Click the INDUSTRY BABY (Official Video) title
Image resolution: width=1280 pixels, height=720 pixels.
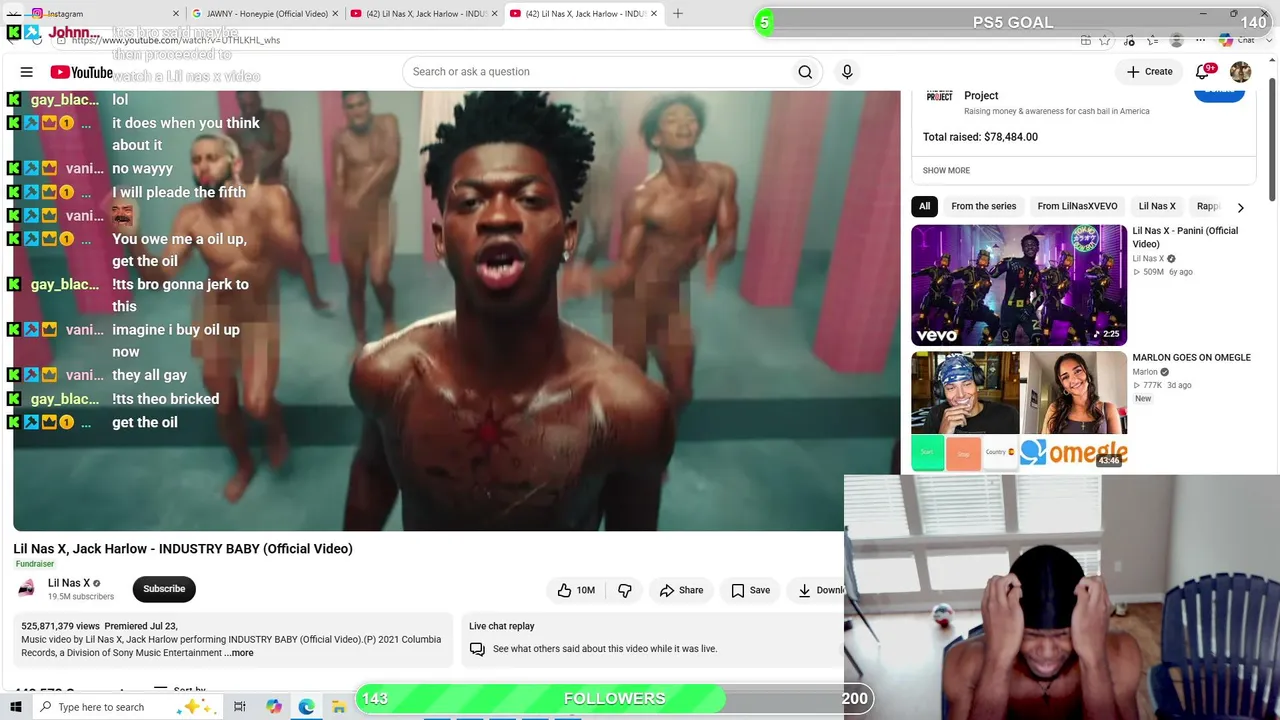(183, 549)
